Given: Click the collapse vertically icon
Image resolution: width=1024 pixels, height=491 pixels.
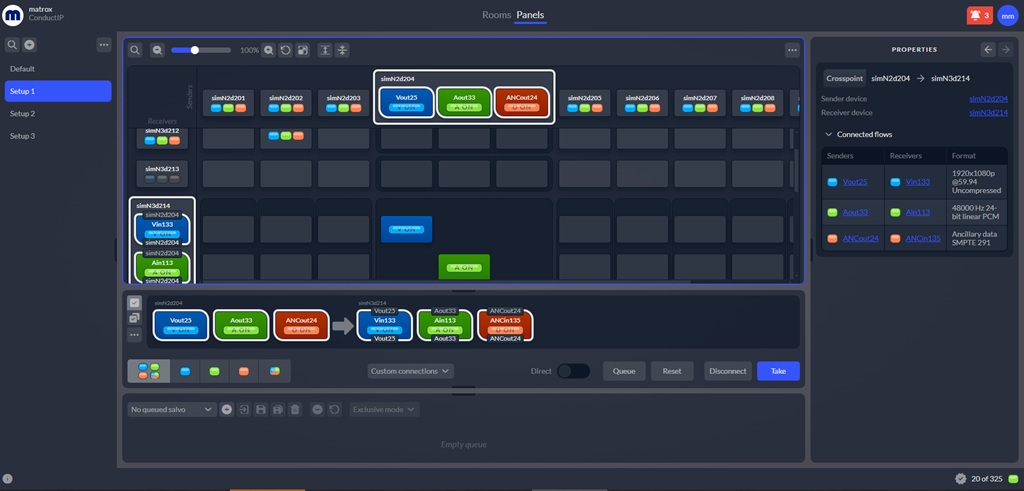Looking at the screenshot, I should point(342,50).
